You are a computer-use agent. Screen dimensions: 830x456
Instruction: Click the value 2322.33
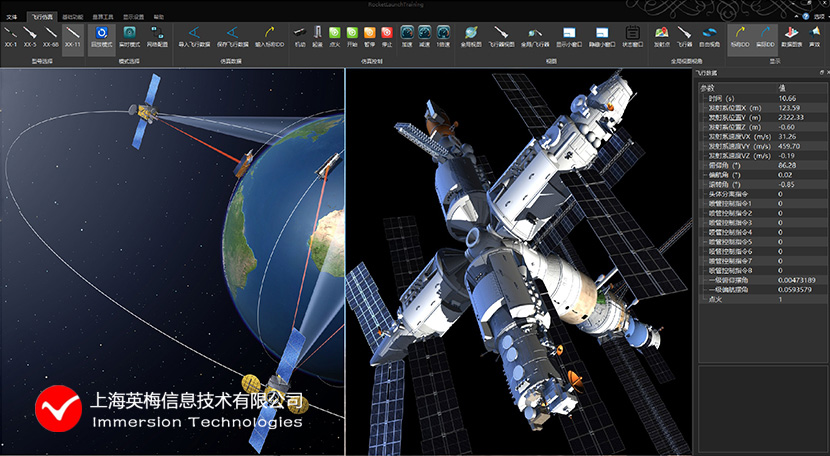coord(791,117)
